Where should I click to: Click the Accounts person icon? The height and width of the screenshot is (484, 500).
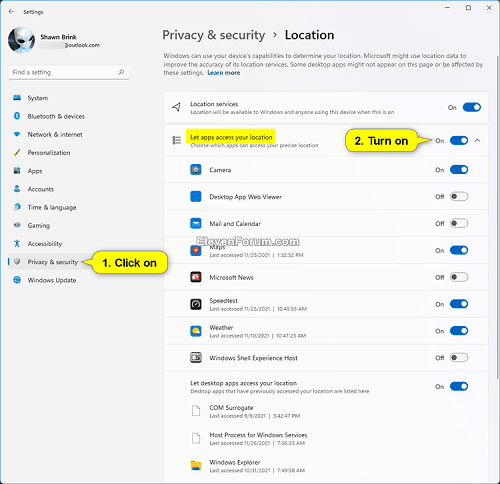[17, 189]
